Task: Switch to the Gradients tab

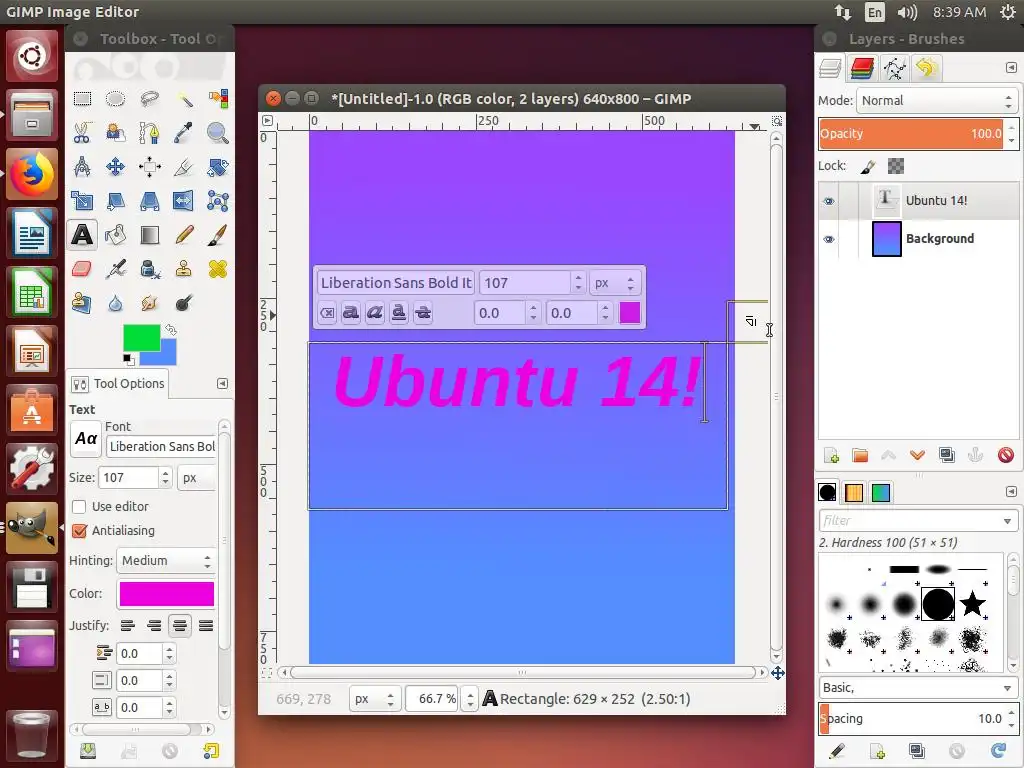Action: [881, 492]
